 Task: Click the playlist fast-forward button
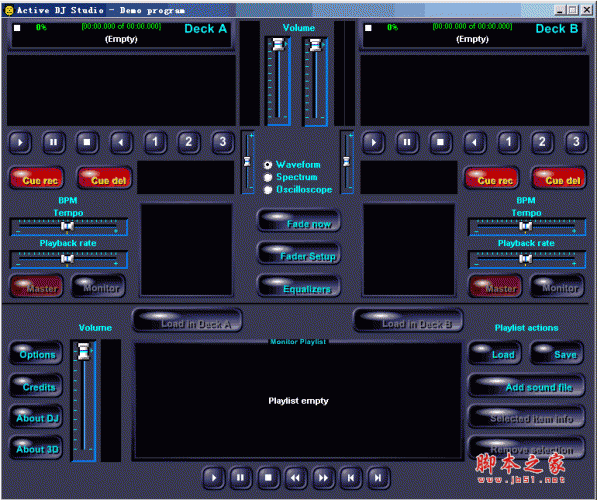coord(323,478)
